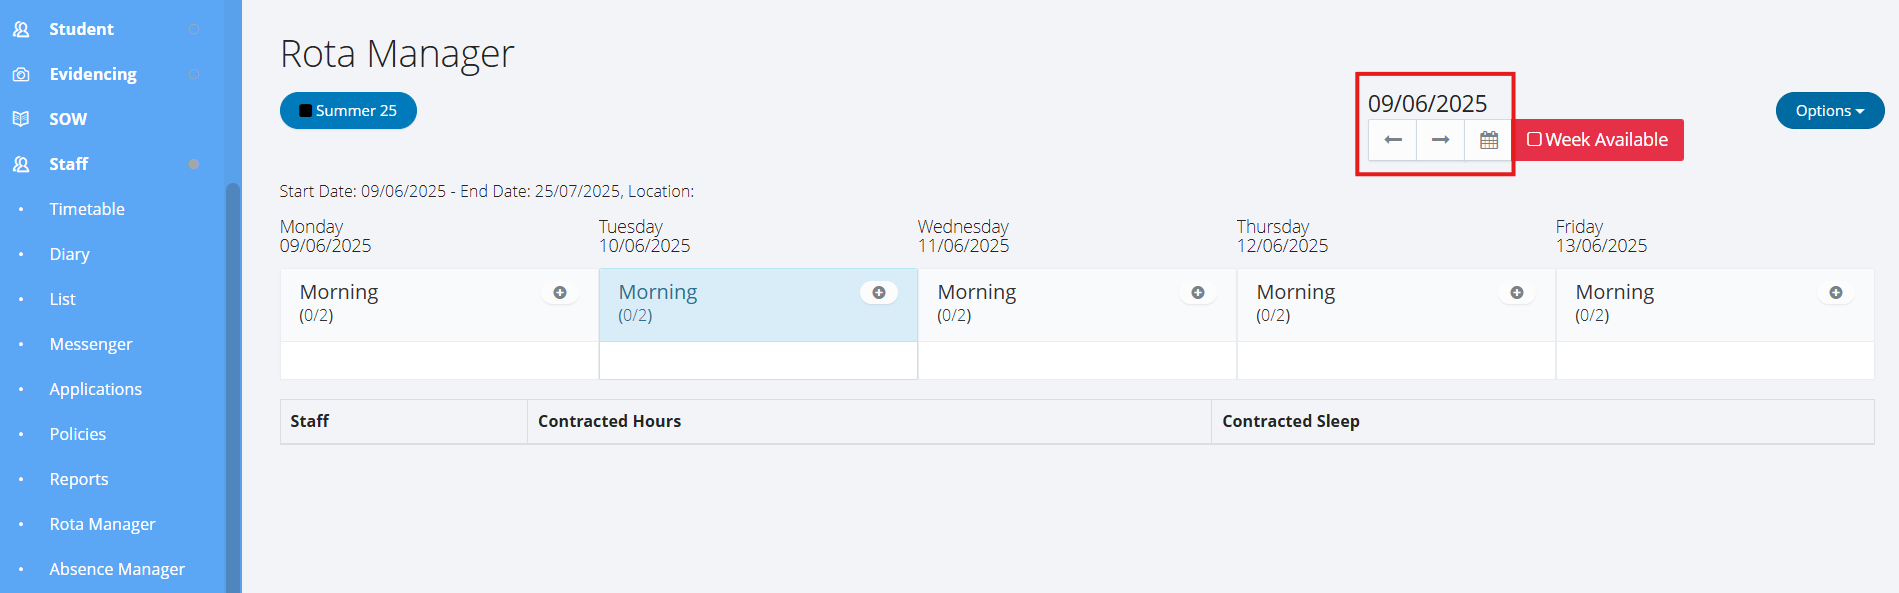Add shift to Monday Morning slot
1899x593 pixels.
point(560,293)
